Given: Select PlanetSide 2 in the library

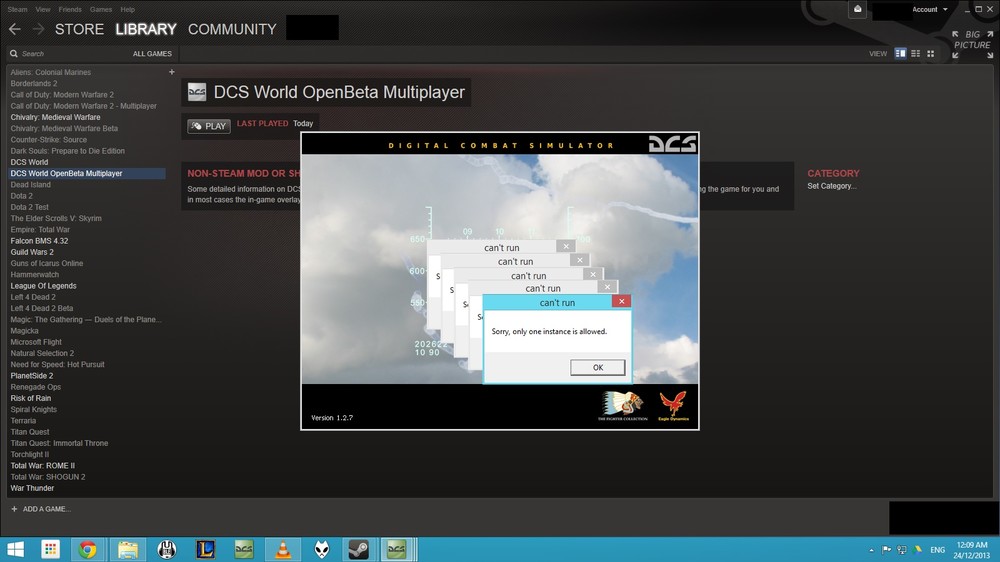Looking at the screenshot, I should click(x=32, y=376).
